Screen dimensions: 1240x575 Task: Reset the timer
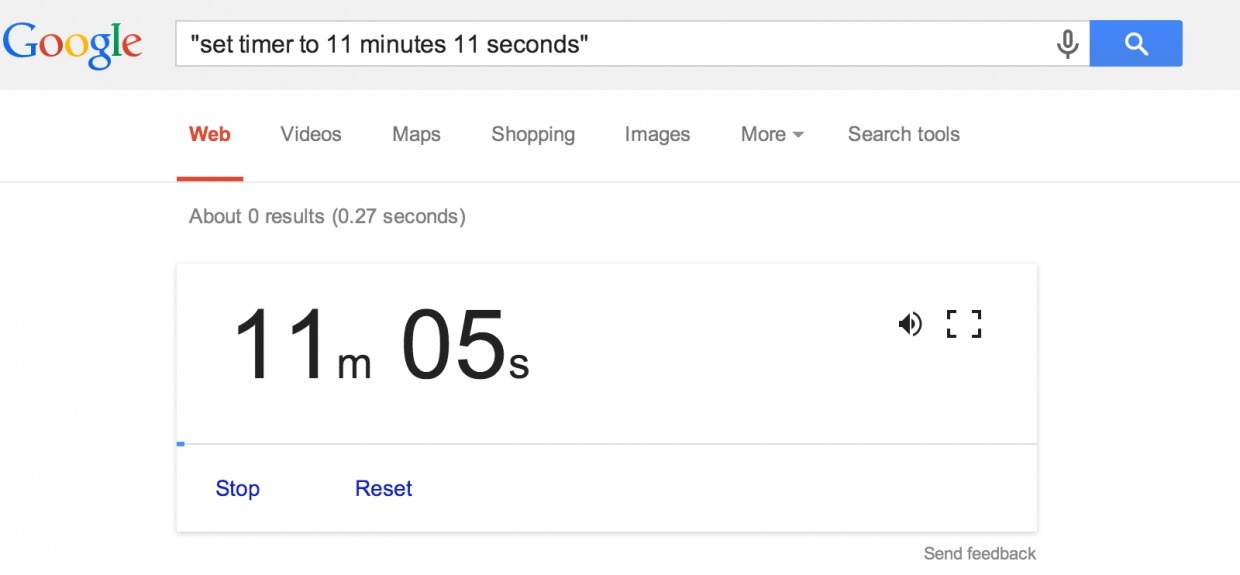(384, 488)
